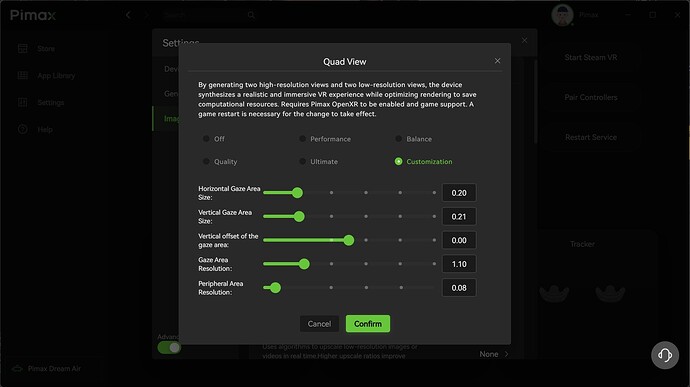Toggle the Advanced switch off
This screenshot has width=690, height=387.
click(x=169, y=347)
